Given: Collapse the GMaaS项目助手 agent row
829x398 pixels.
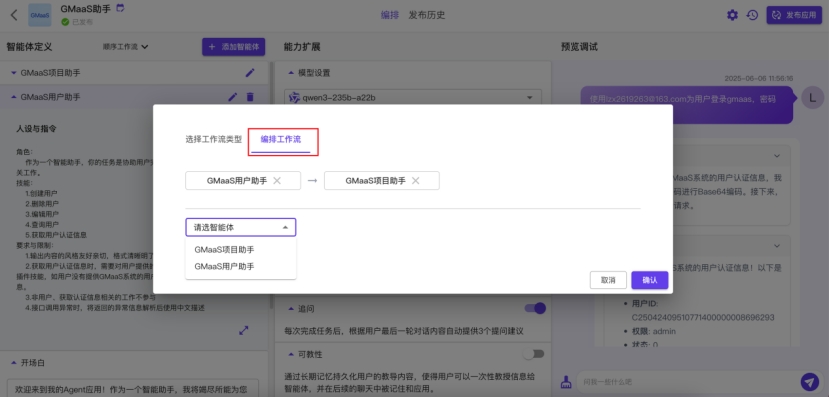Looking at the screenshot, I should coord(14,73).
